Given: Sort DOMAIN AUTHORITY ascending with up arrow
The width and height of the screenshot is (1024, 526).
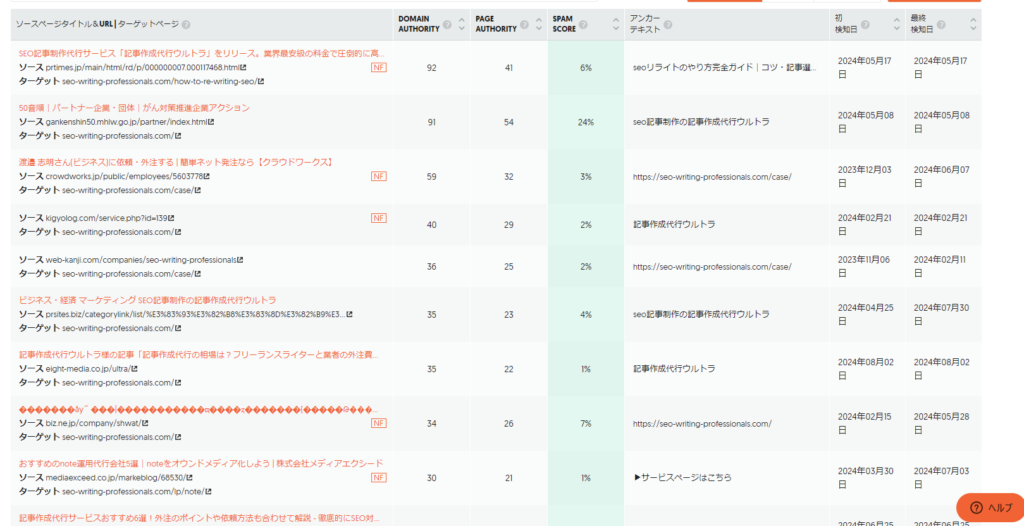Looking at the screenshot, I should tap(462, 20).
